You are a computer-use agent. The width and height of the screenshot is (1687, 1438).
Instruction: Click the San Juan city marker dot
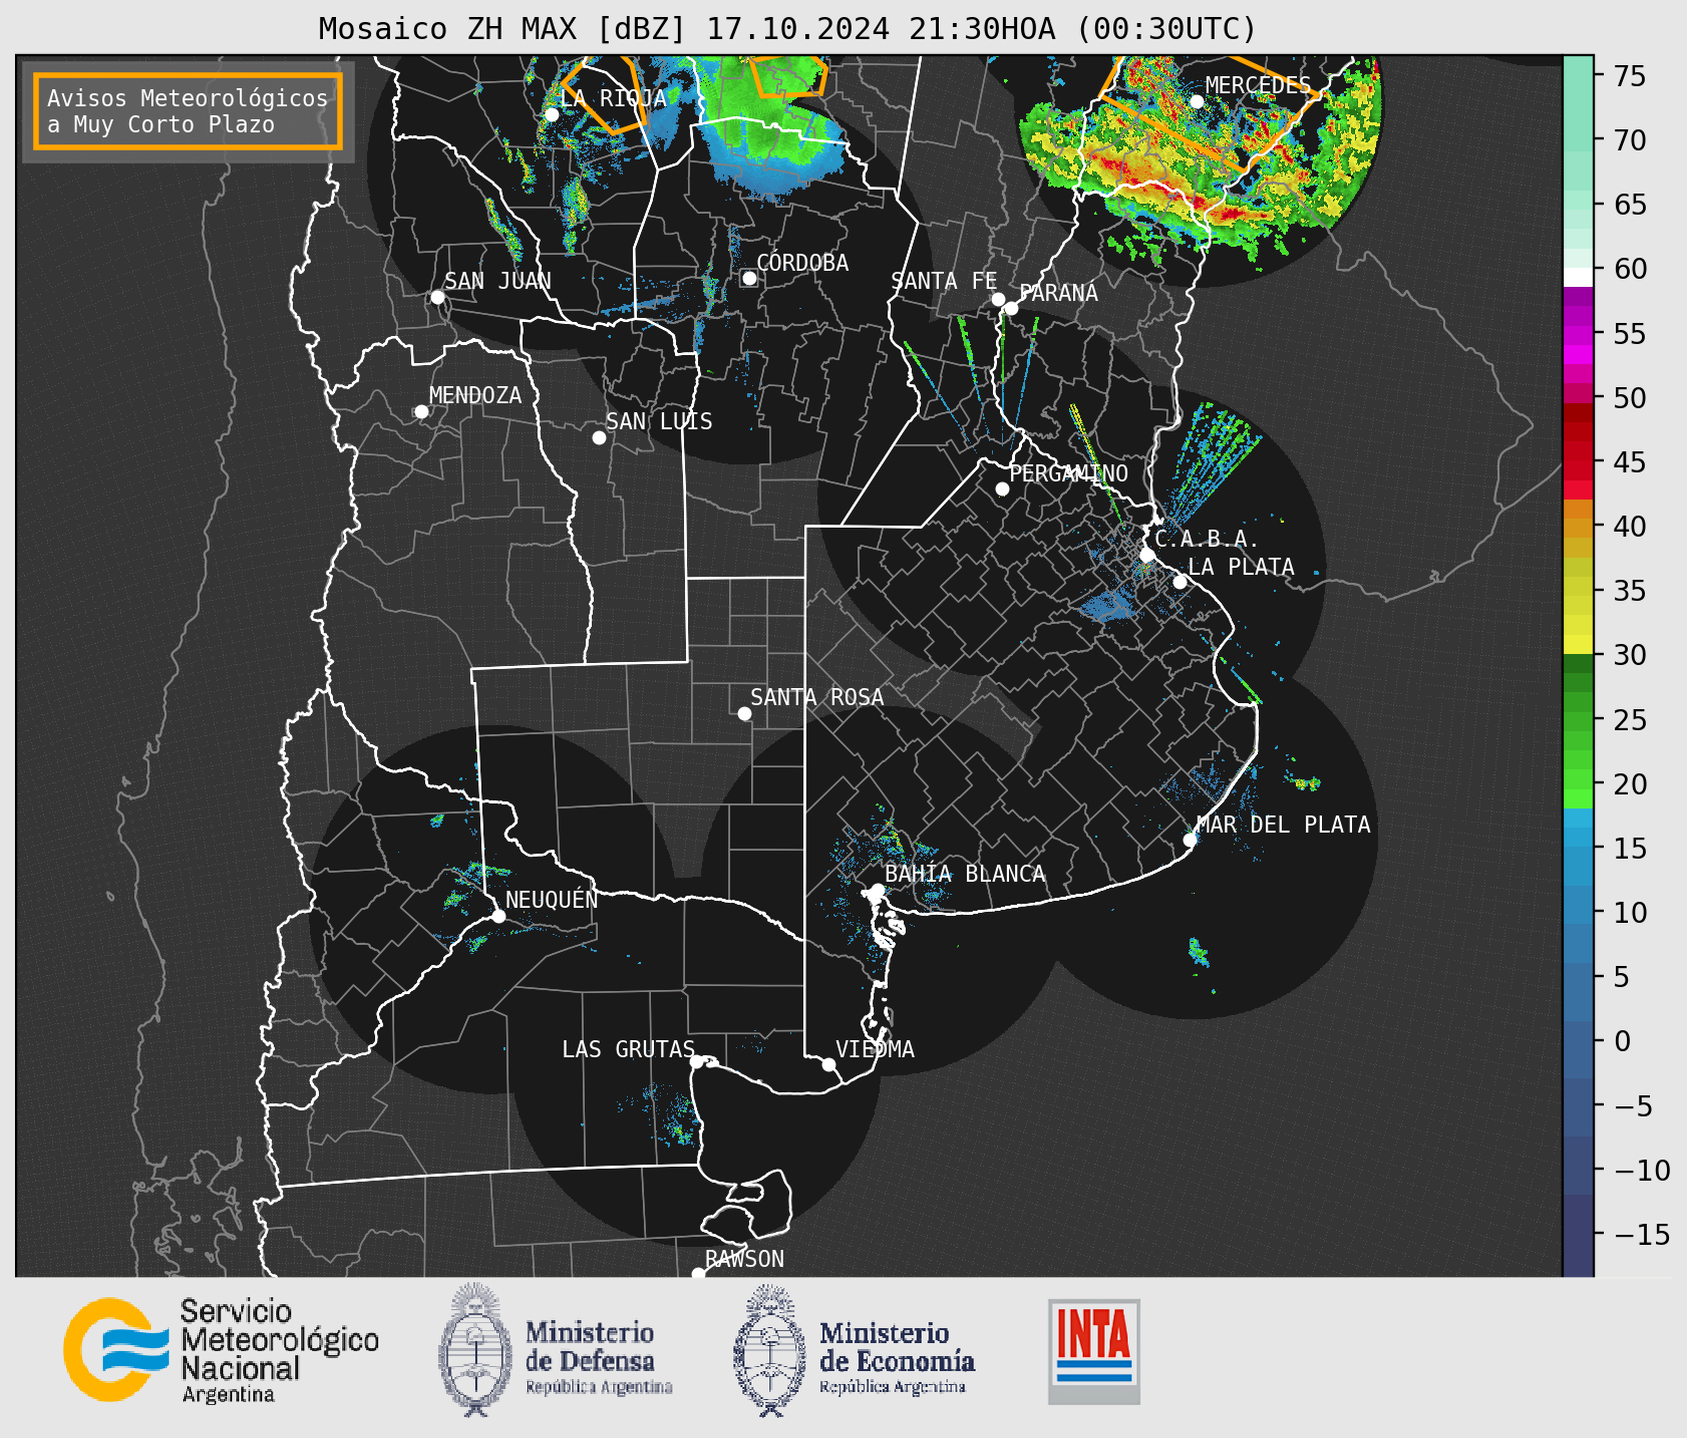coord(437,297)
